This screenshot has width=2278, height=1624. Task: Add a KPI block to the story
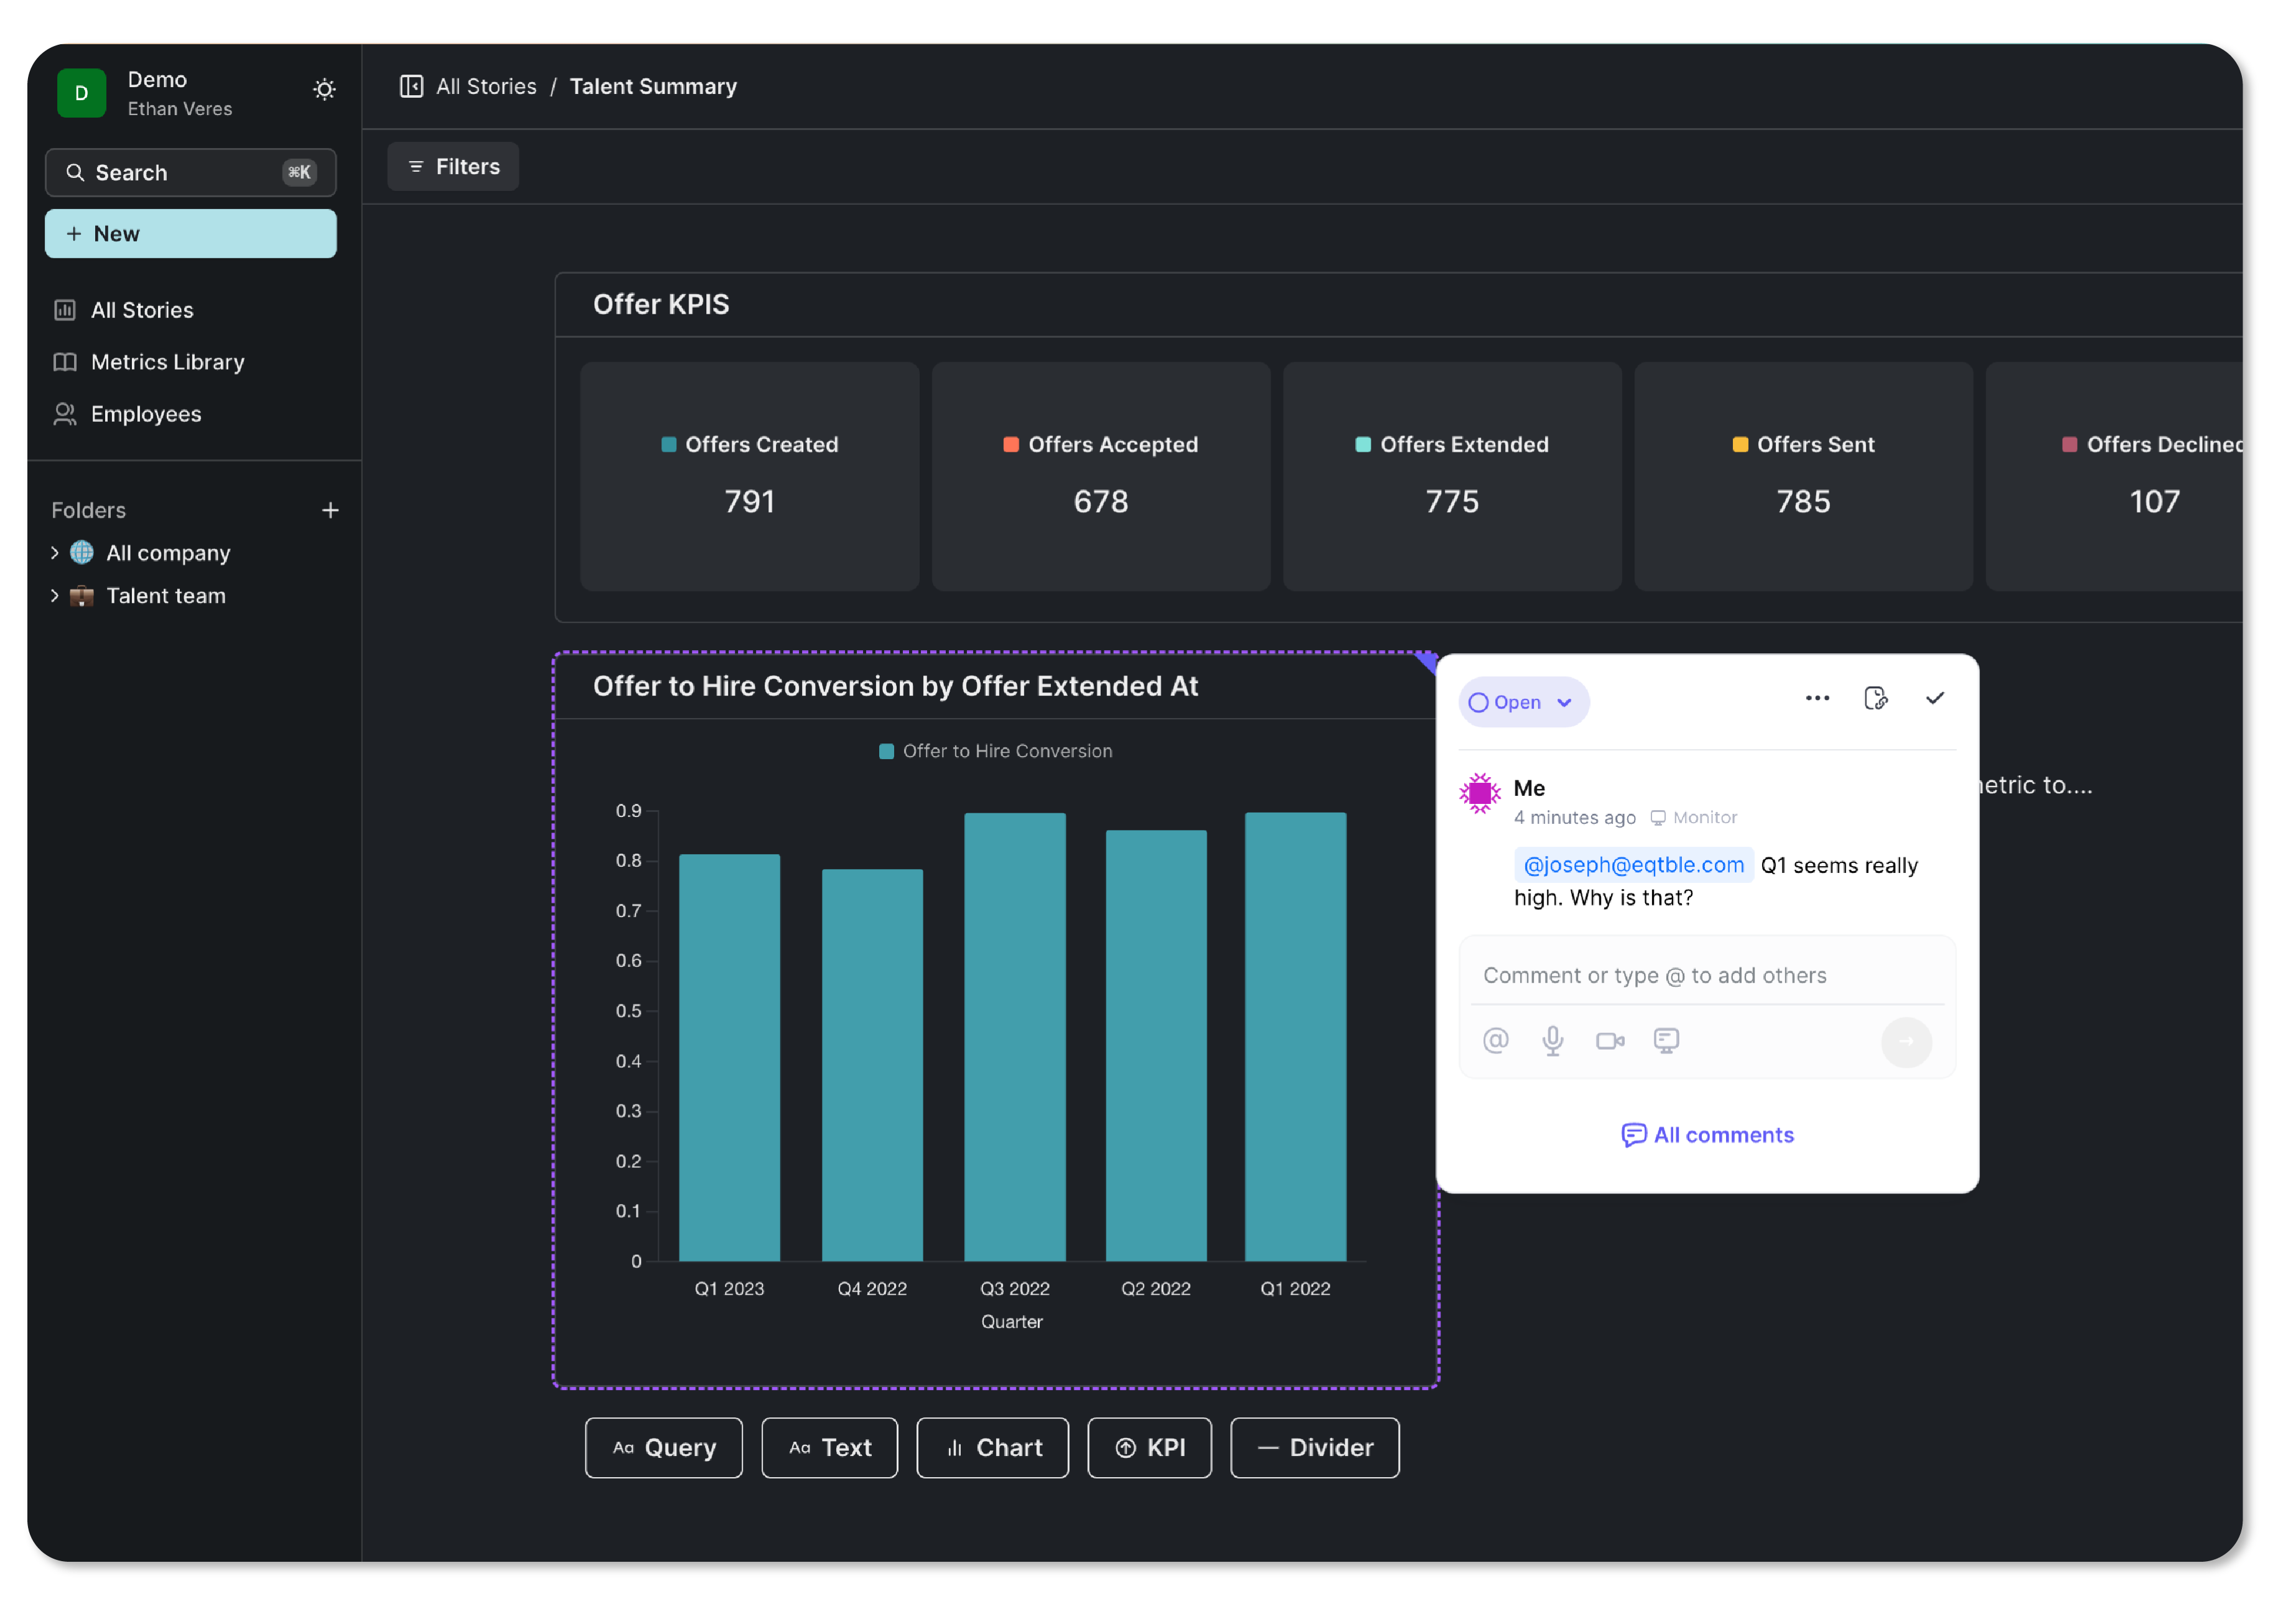click(1149, 1448)
